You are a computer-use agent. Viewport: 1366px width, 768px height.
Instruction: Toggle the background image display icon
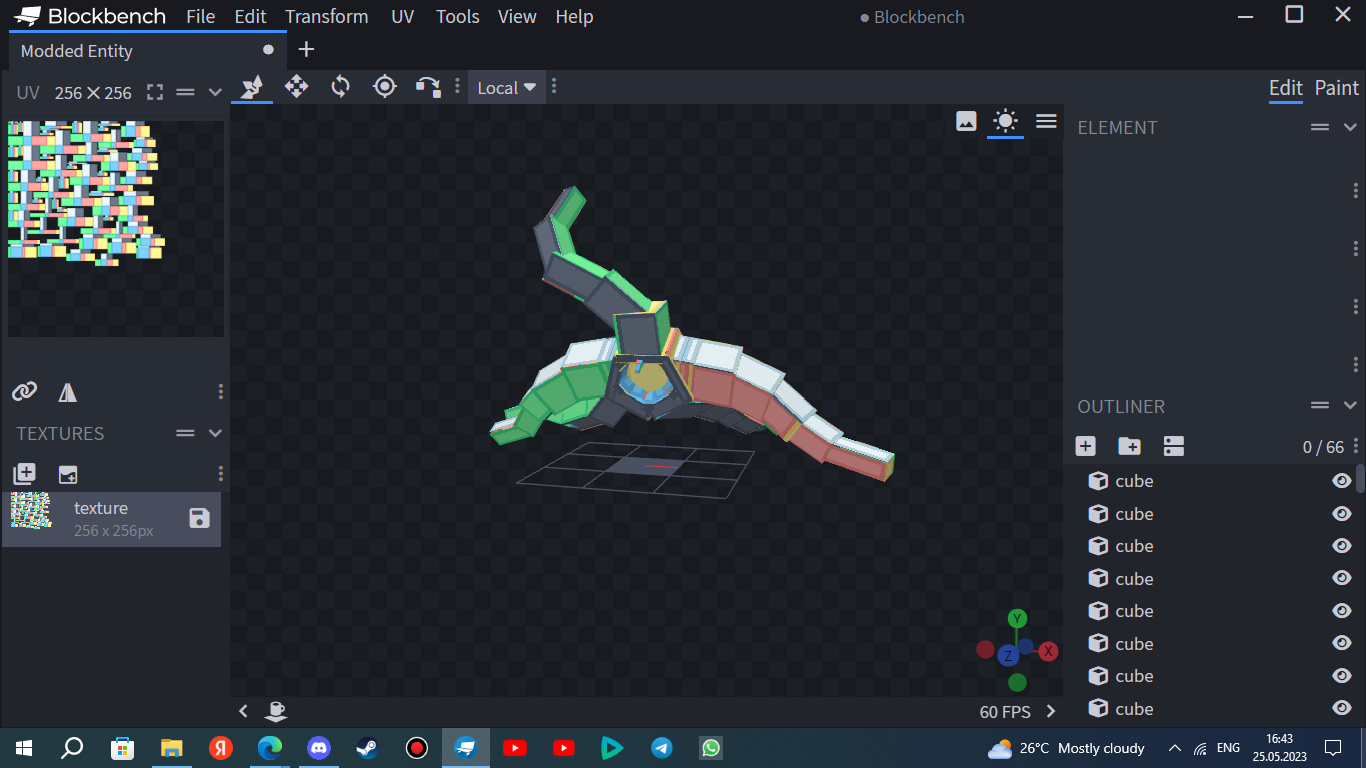(966, 120)
